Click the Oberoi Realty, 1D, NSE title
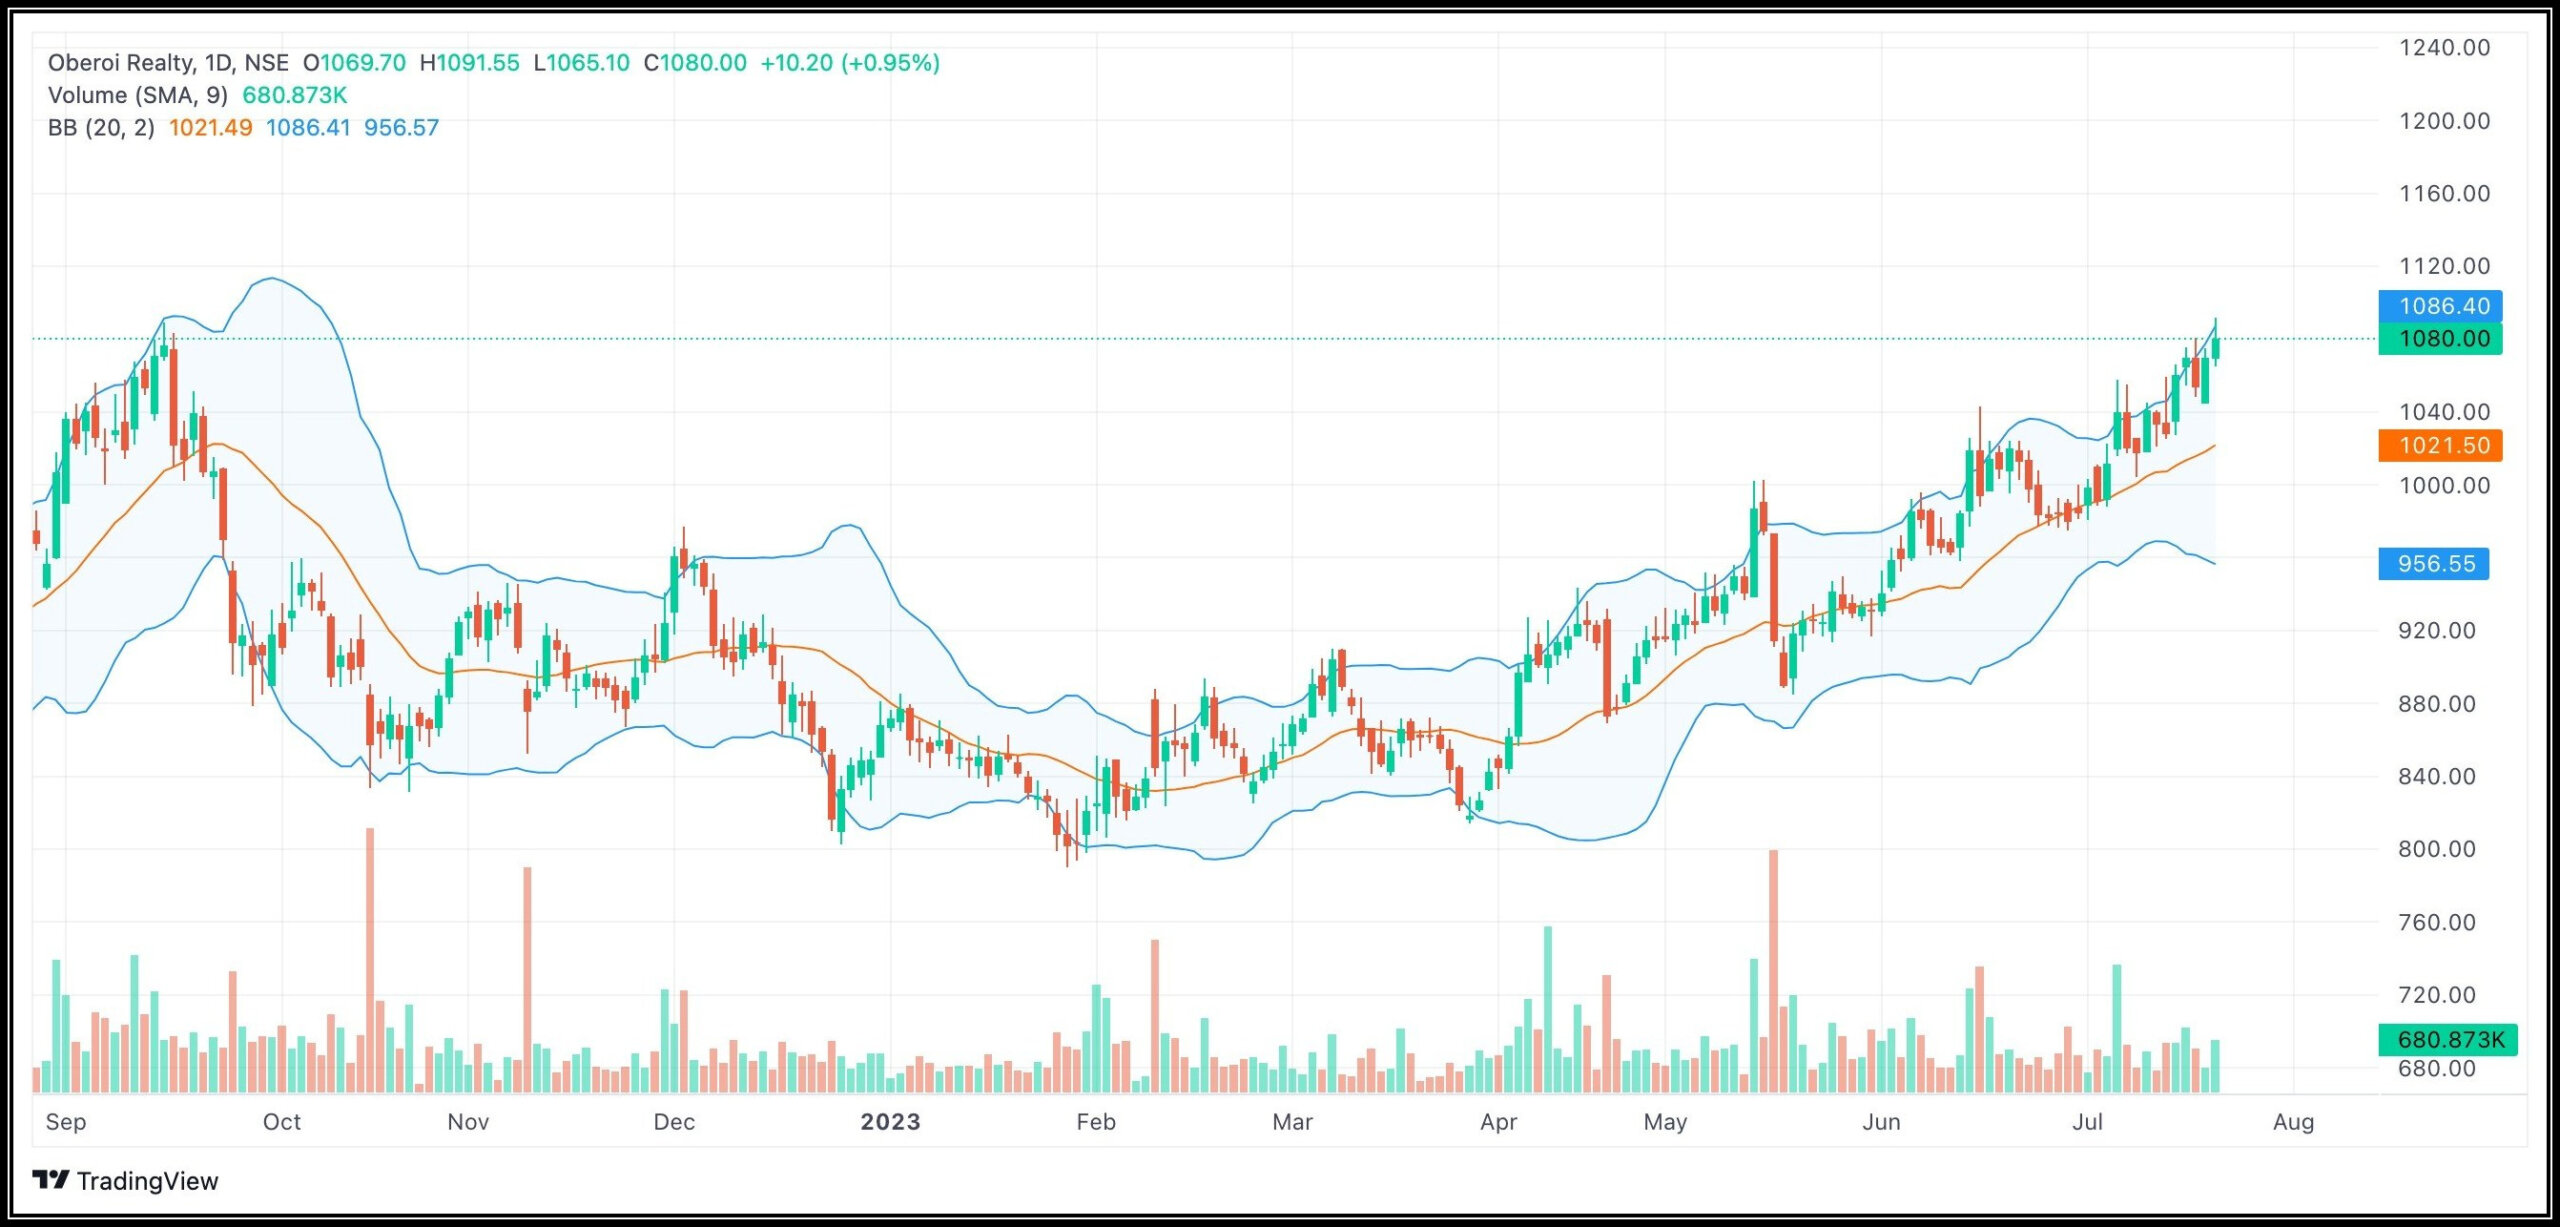 click(168, 63)
